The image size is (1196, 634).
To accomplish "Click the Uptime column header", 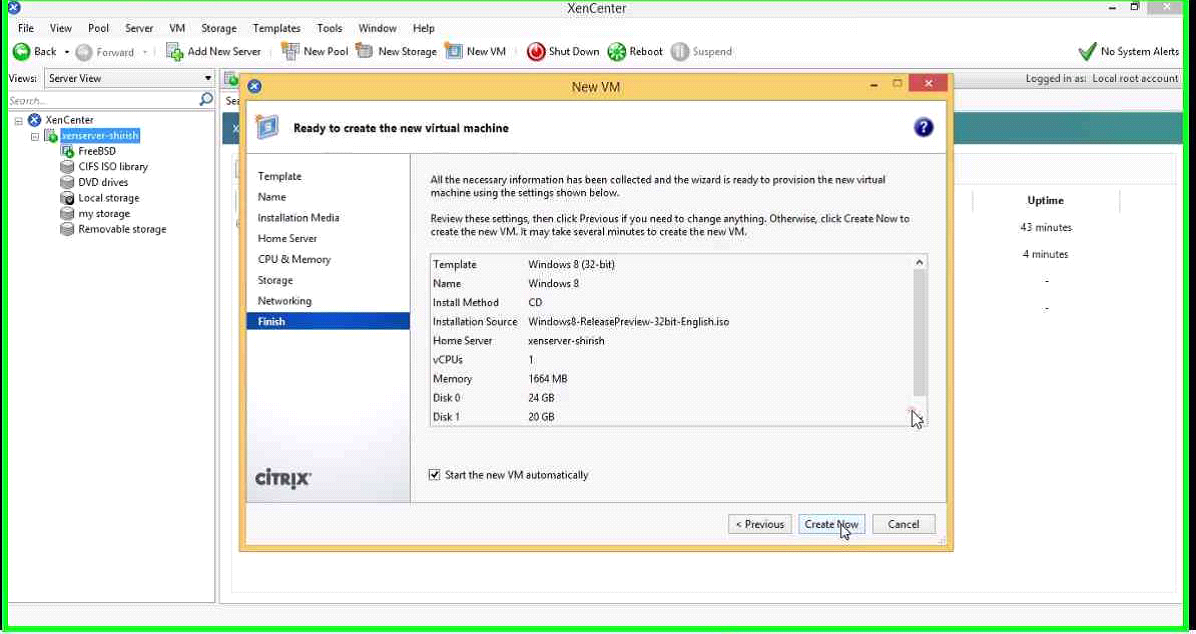I will tap(1045, 201).
